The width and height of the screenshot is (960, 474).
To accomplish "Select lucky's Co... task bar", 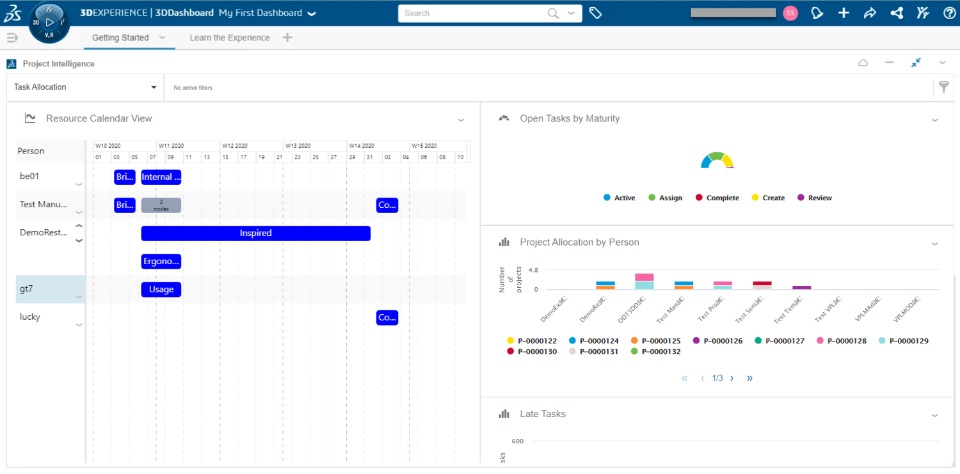I will pyautogui.click(x=387, y=318).
